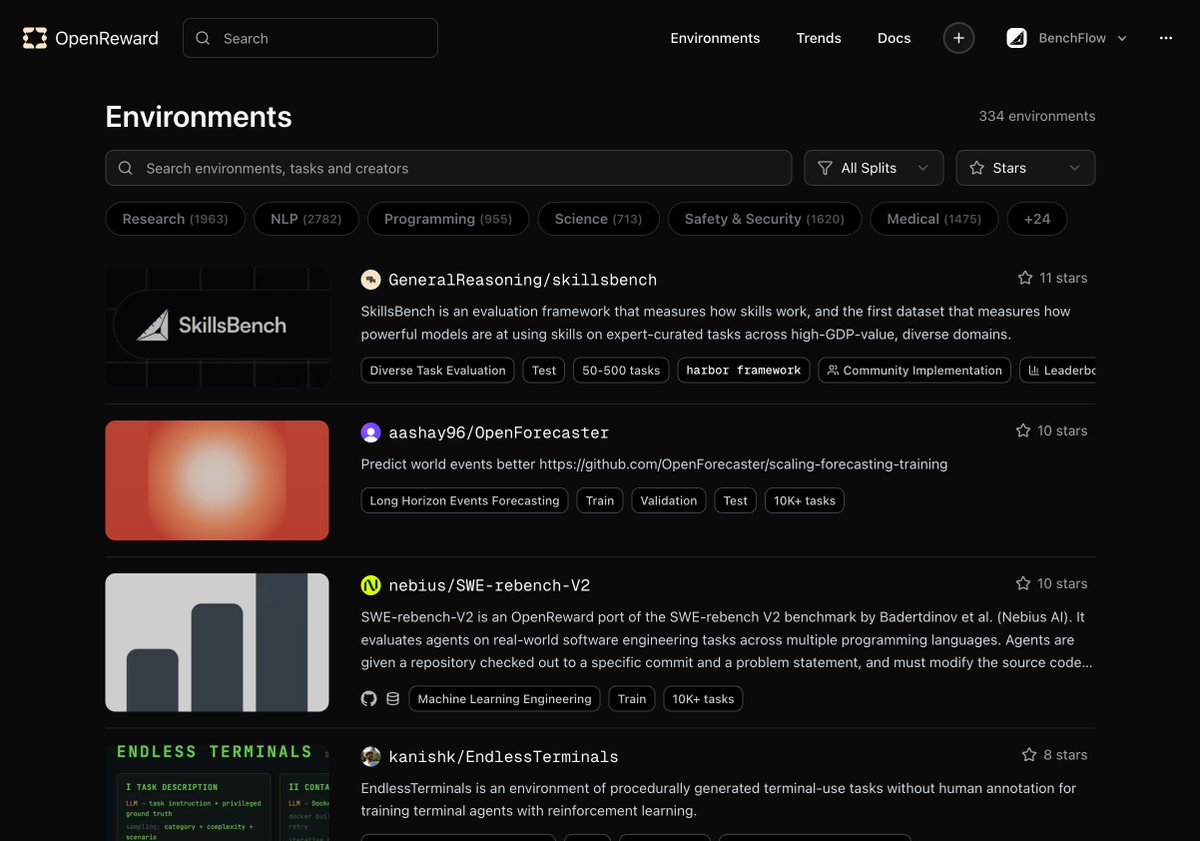Open the GitHub icon on SWE-rebench-V2
Image resolution: width=1200 pixels, height=841 pixels.
pos(369,699)
